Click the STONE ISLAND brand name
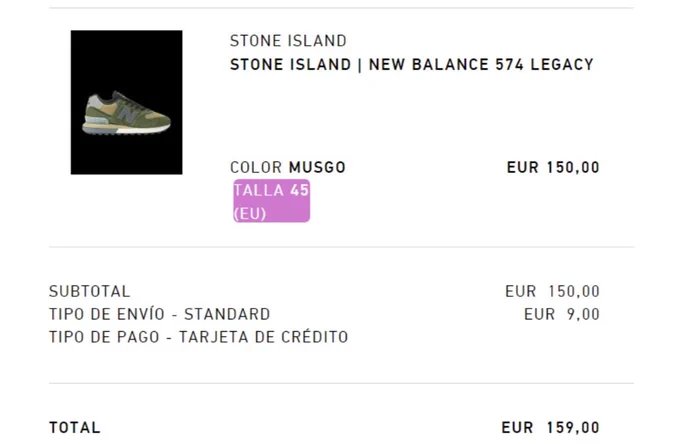This screenshot has height=444, width=680. (x=288, y=41)
